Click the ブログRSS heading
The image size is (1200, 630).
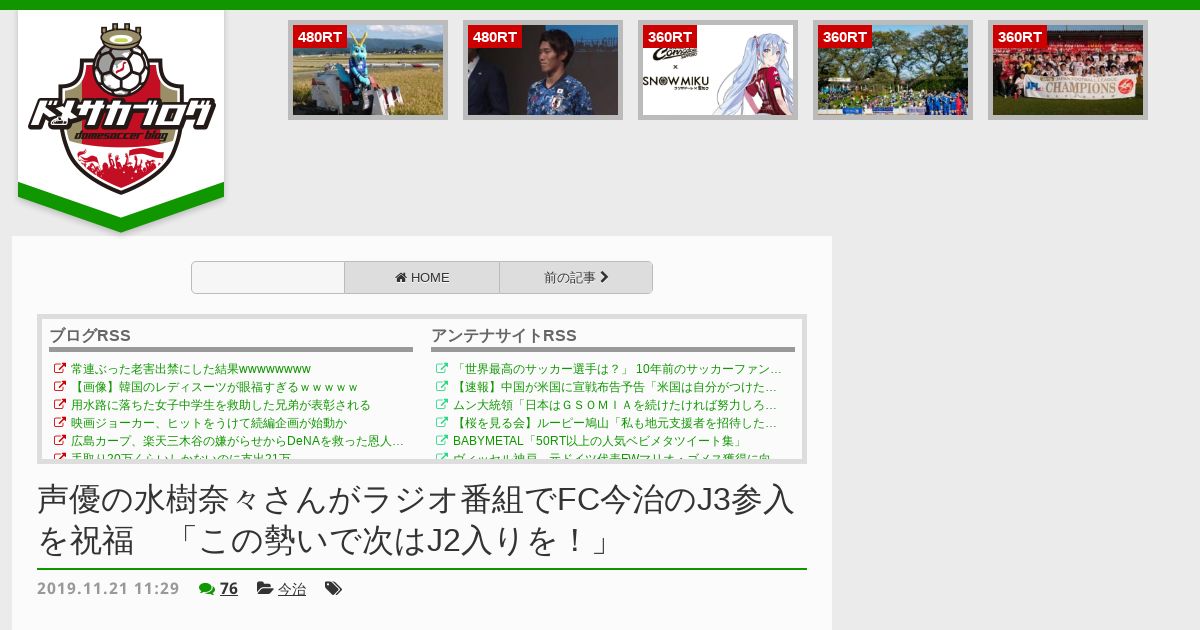coord(90,336)
